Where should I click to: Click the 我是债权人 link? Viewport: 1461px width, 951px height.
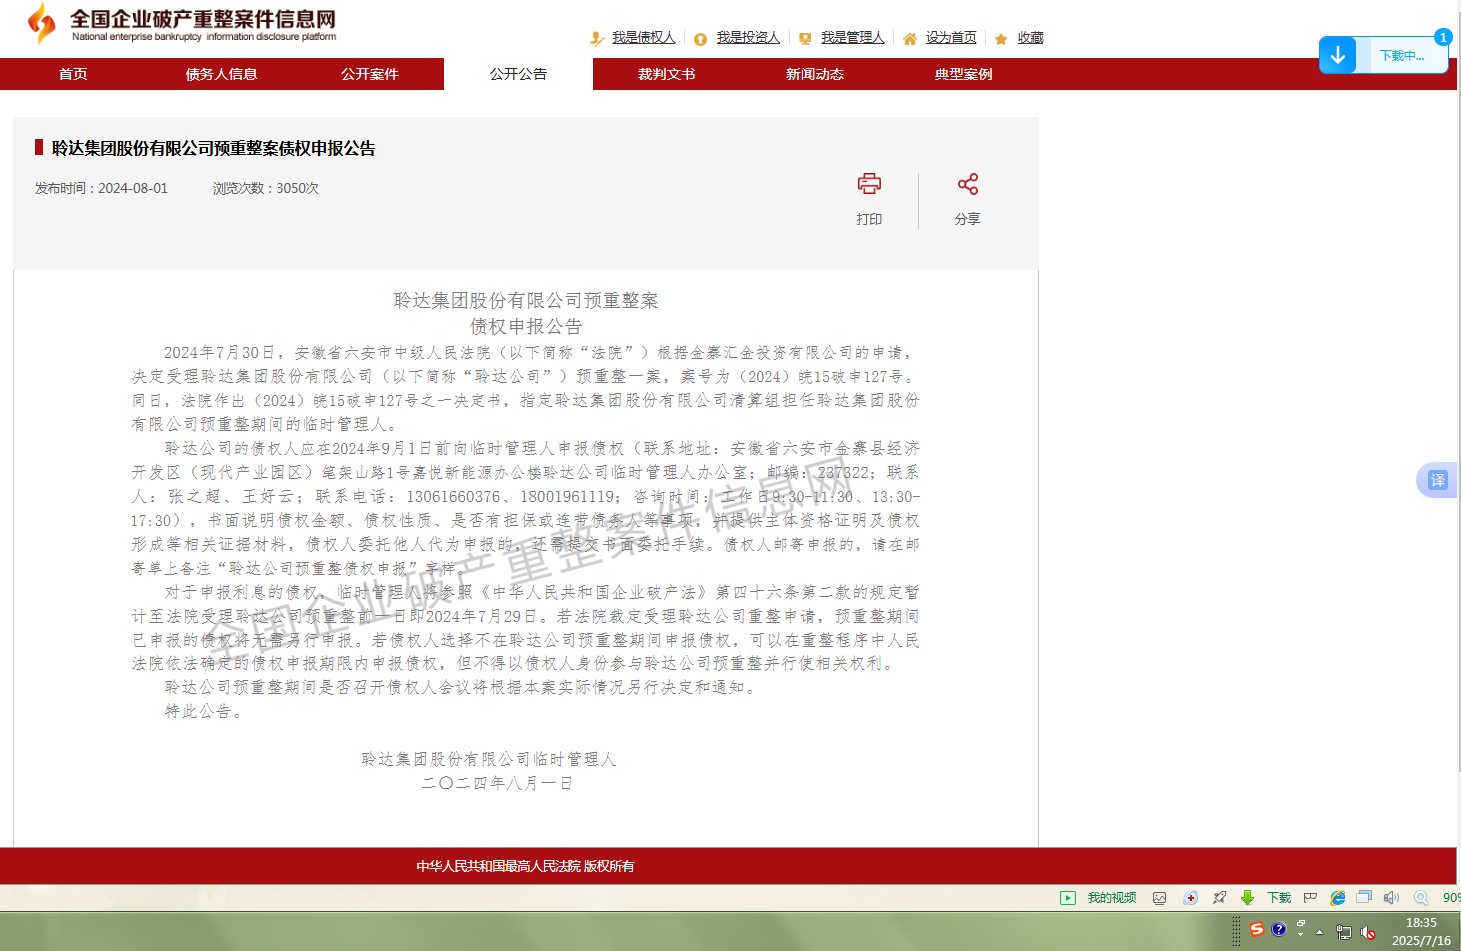point(643,38)
